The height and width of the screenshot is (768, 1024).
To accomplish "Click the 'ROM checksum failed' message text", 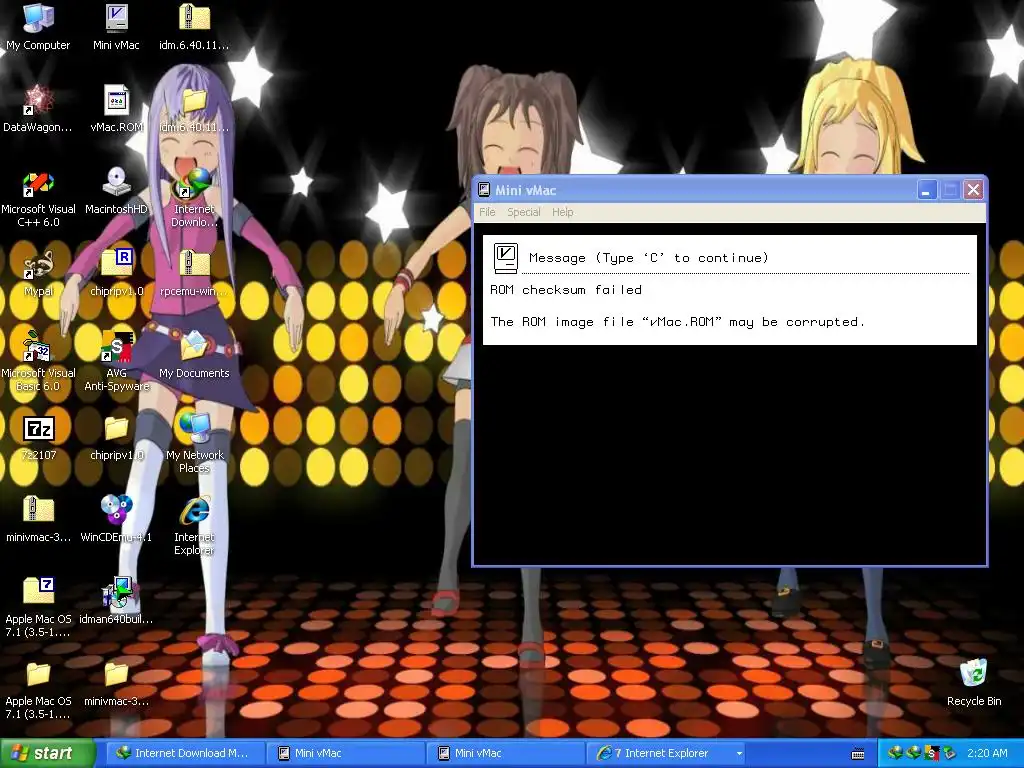I will pyautogui.click(x=566, y=290).
